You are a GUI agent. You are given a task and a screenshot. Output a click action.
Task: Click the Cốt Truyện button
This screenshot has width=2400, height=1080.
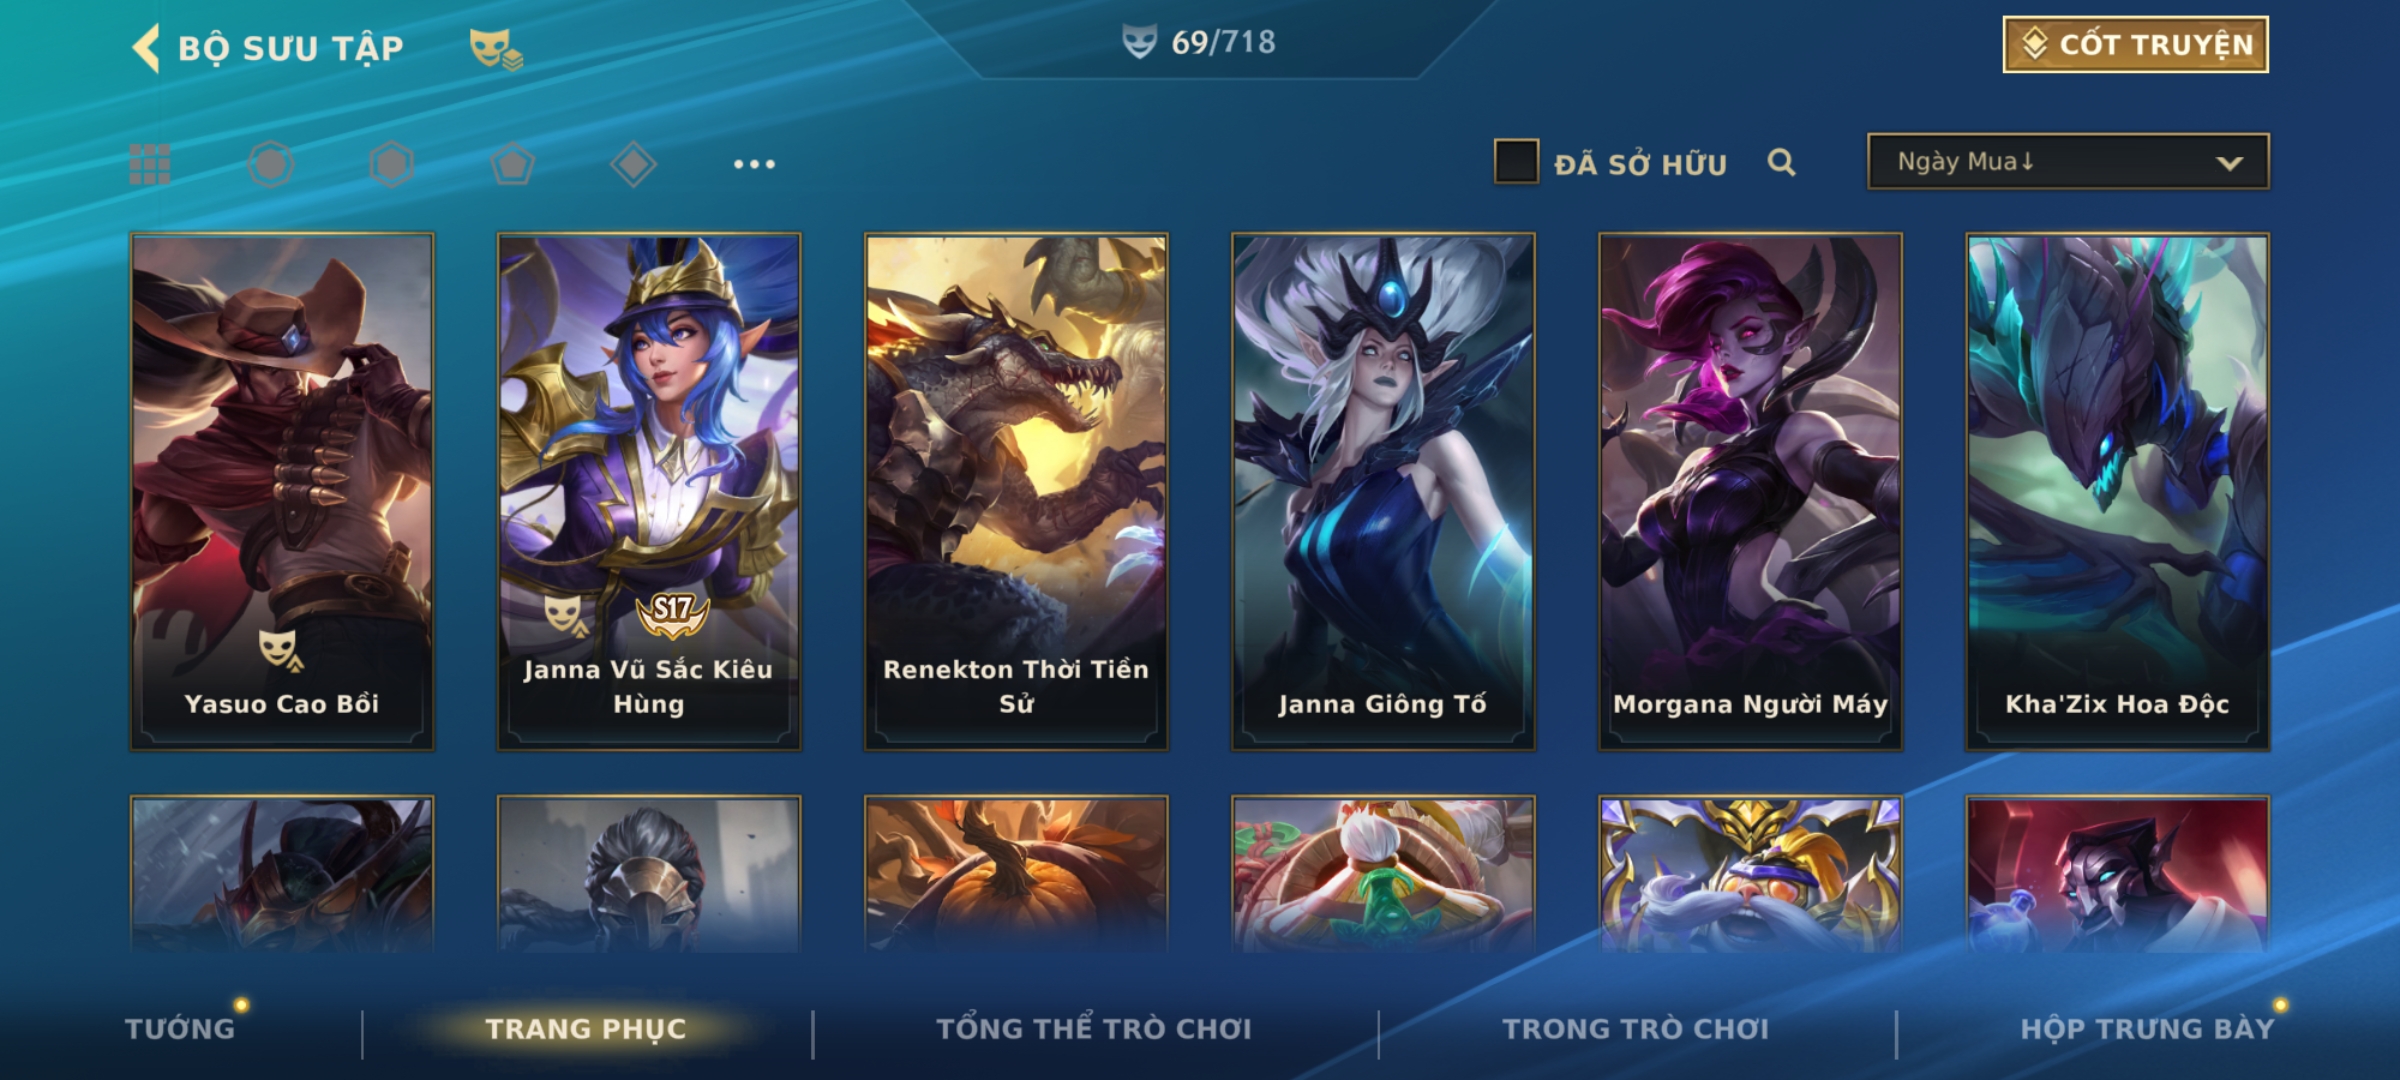(x=2135, y=45)
